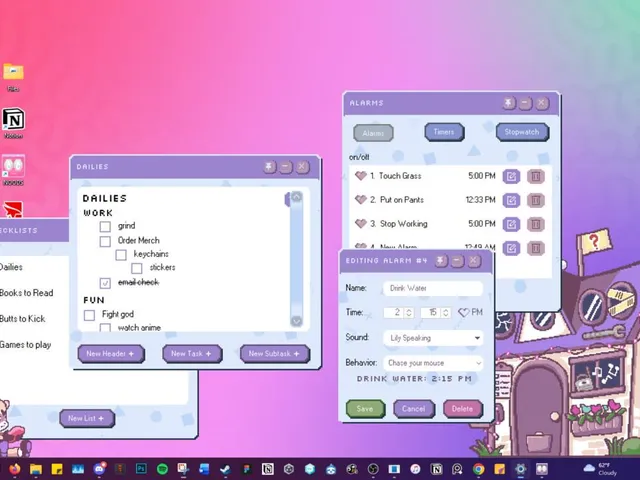Toggle the Stop Working alarm heart

360,224
